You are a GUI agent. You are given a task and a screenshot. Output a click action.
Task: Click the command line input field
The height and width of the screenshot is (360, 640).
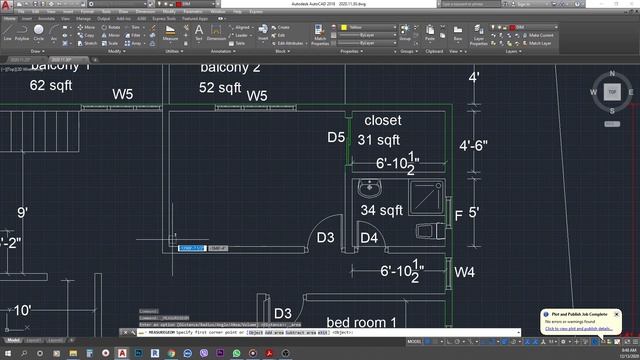(329, 333)
